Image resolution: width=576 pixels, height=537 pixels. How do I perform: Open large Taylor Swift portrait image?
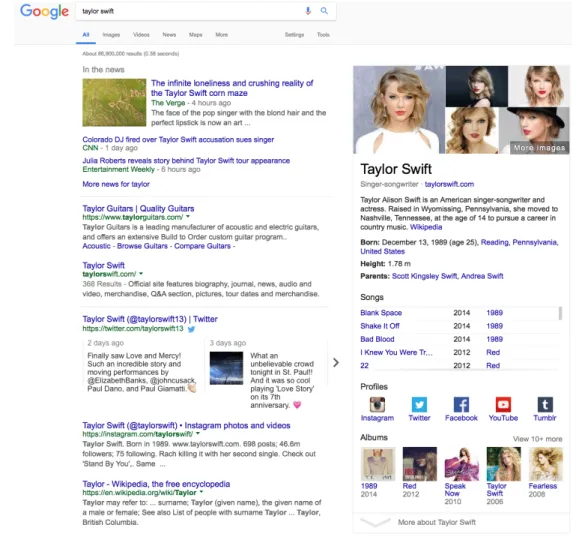coord(399,109)
